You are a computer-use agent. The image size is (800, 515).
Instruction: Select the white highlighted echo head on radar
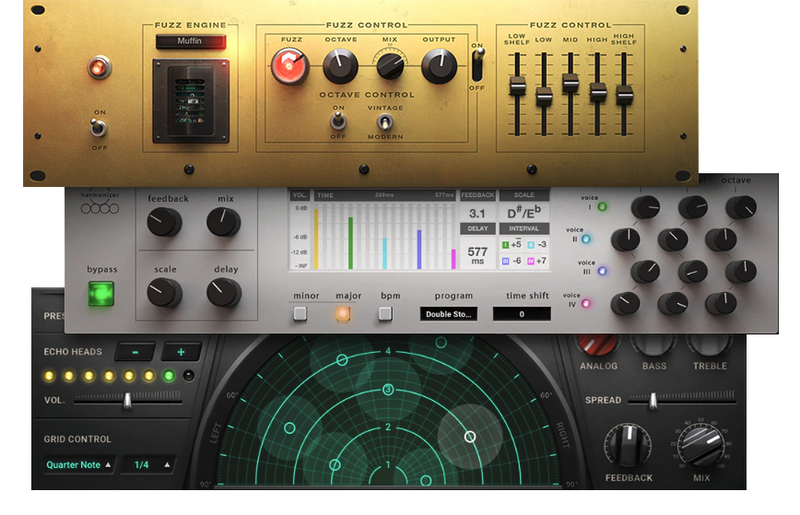click(470, 436)
